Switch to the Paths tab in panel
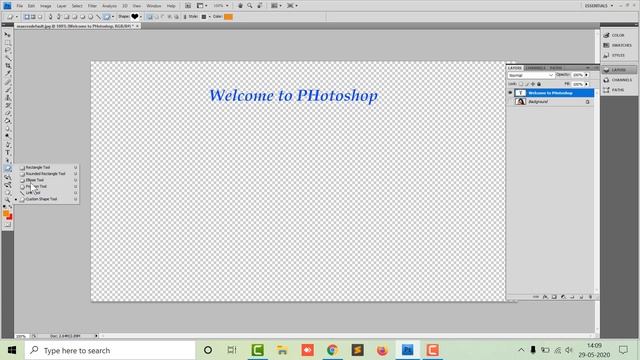 click(x=556, y=68)
